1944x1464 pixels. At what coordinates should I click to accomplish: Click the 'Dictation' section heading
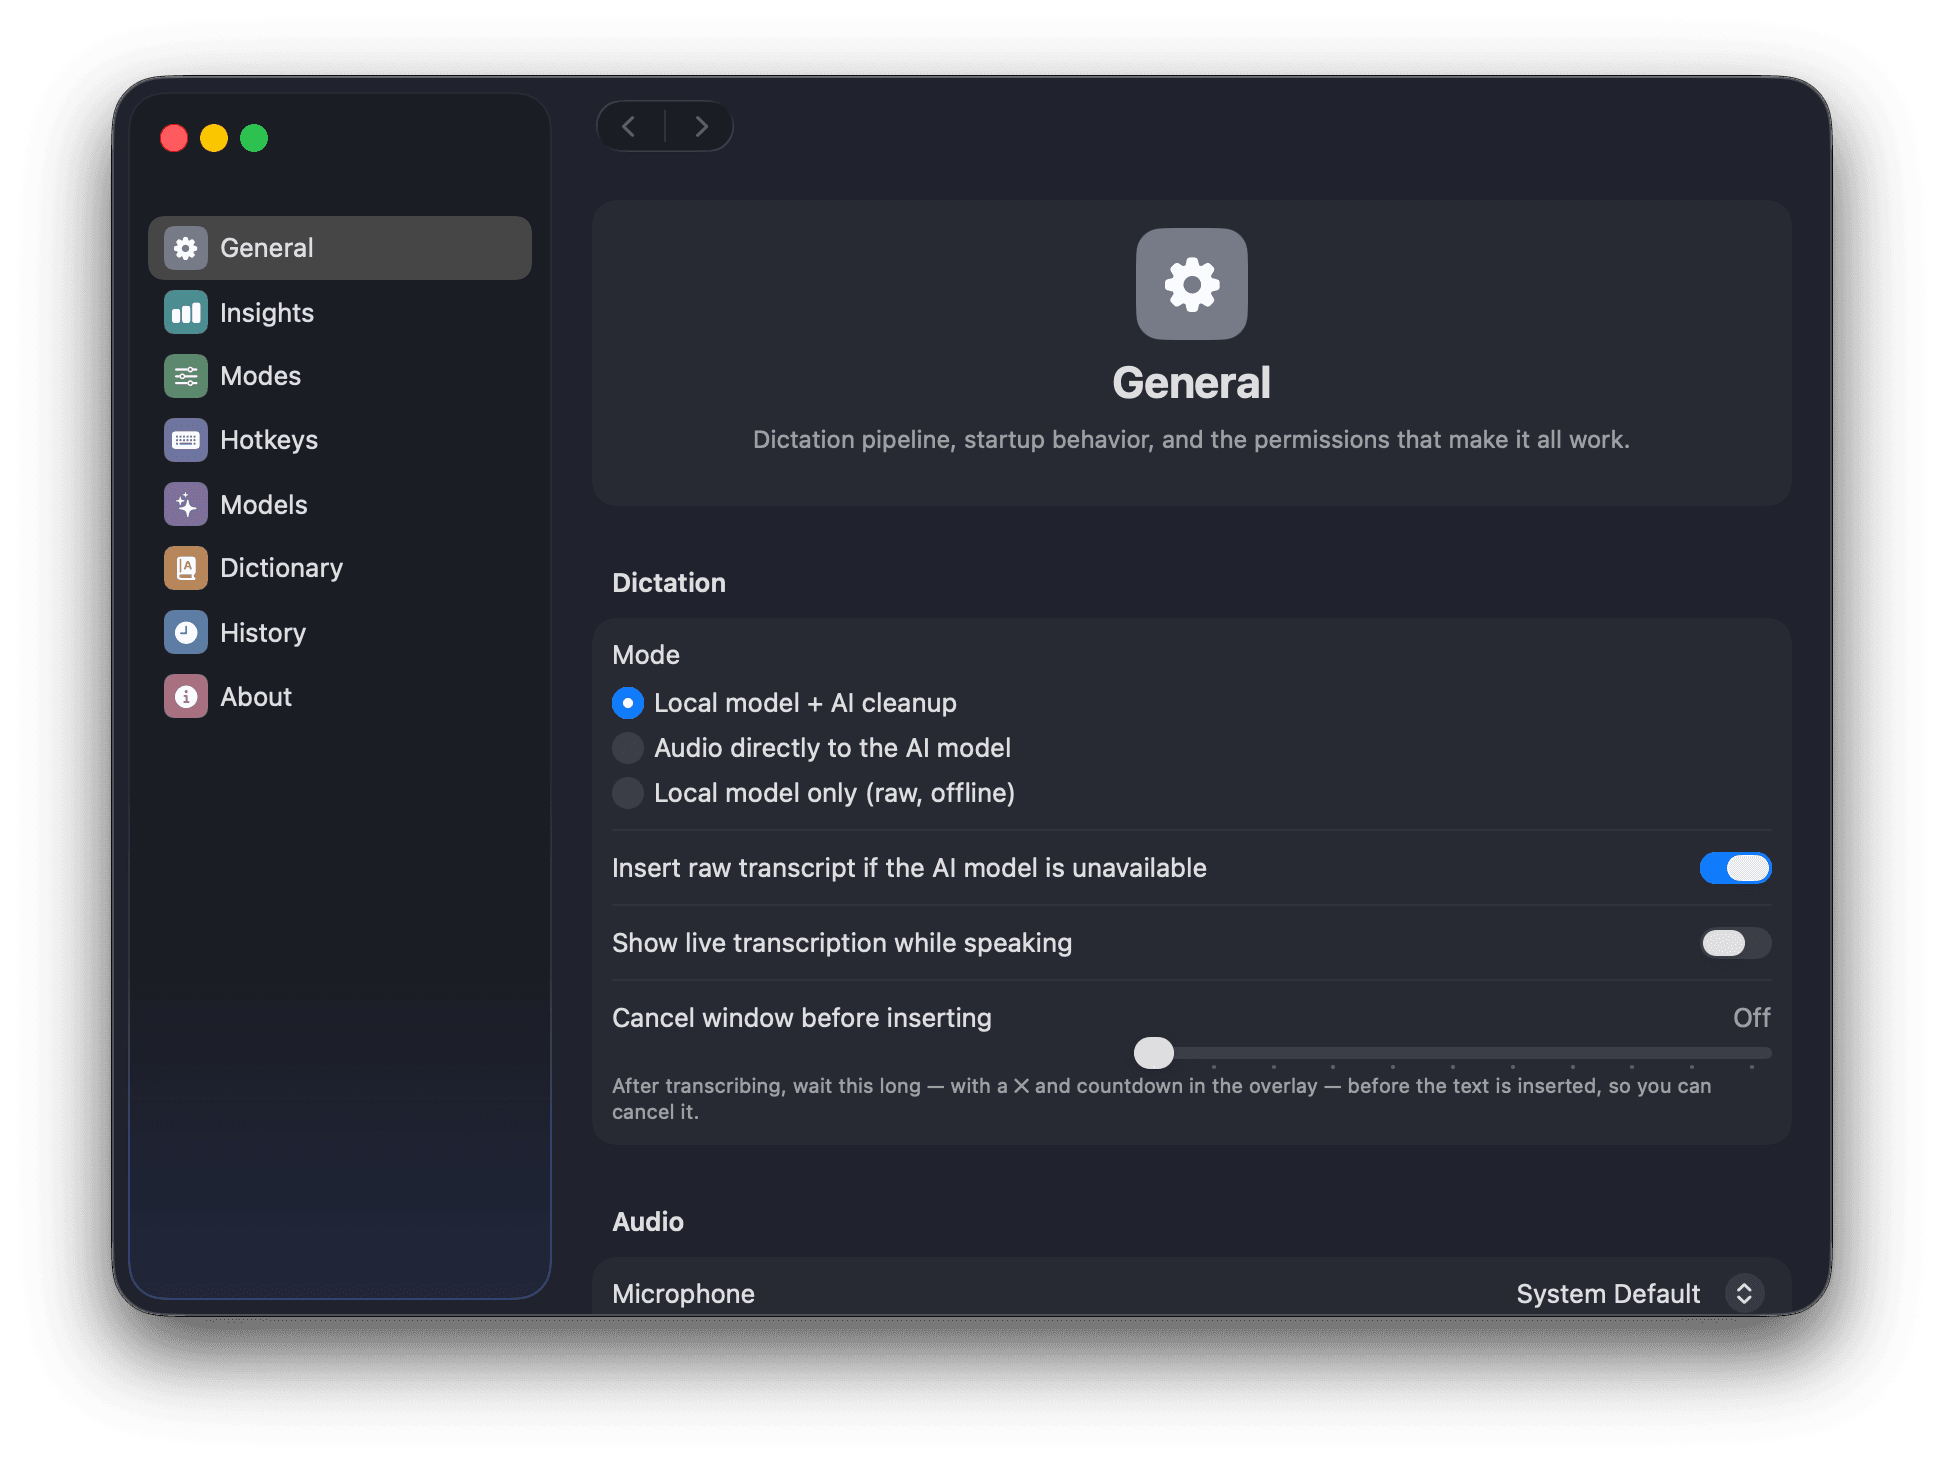tap(669, 583)
